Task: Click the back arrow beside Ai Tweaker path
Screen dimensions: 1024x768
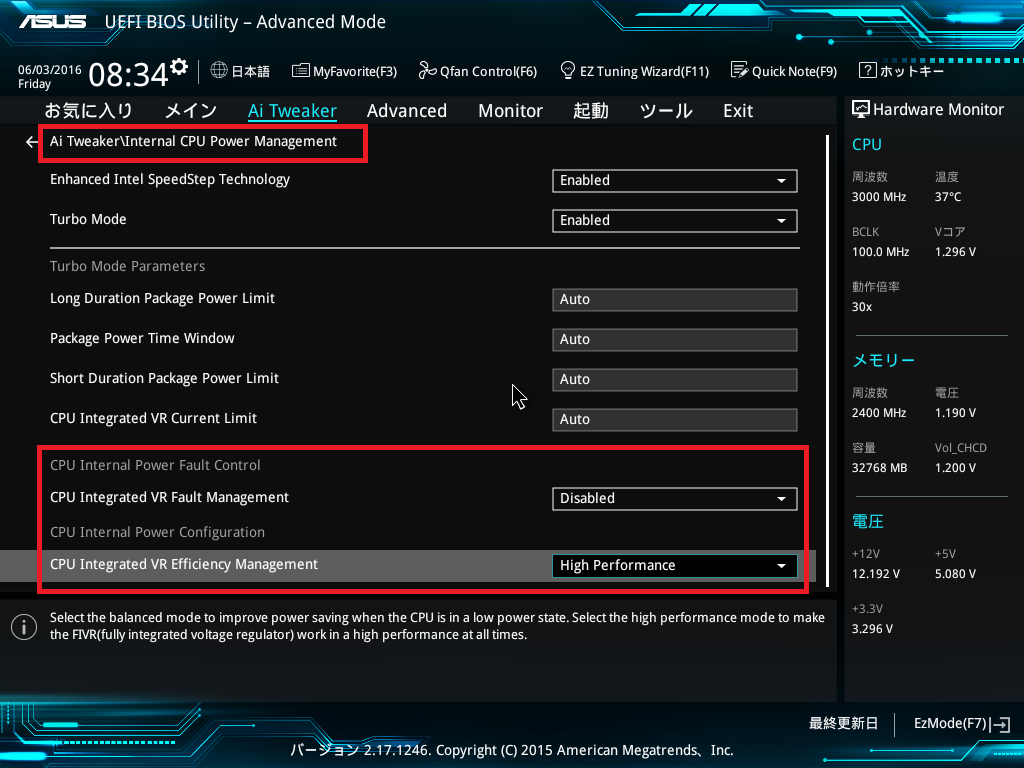Action: pos(31,142)
